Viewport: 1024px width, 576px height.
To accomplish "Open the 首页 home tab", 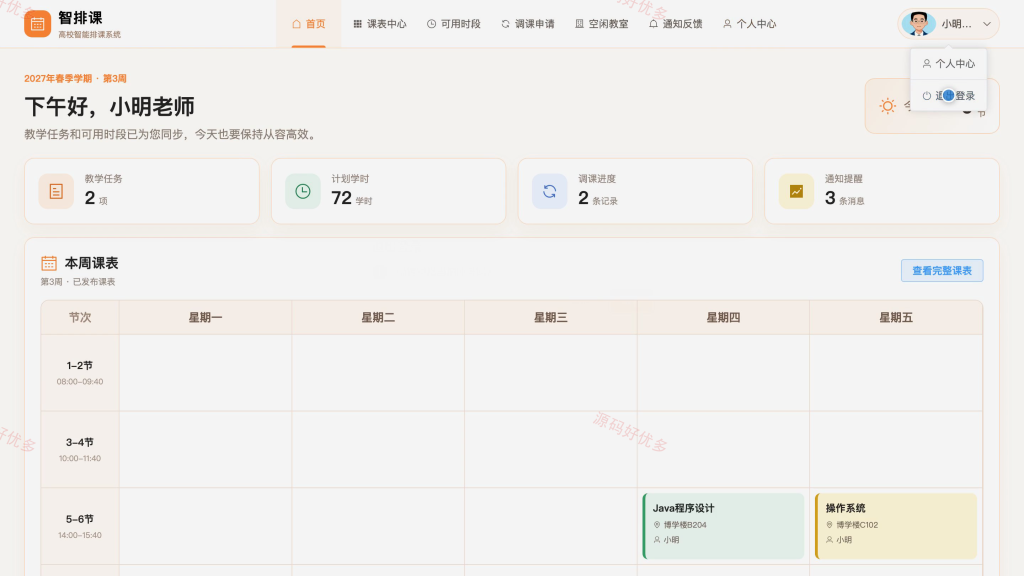I will (308, 24).
